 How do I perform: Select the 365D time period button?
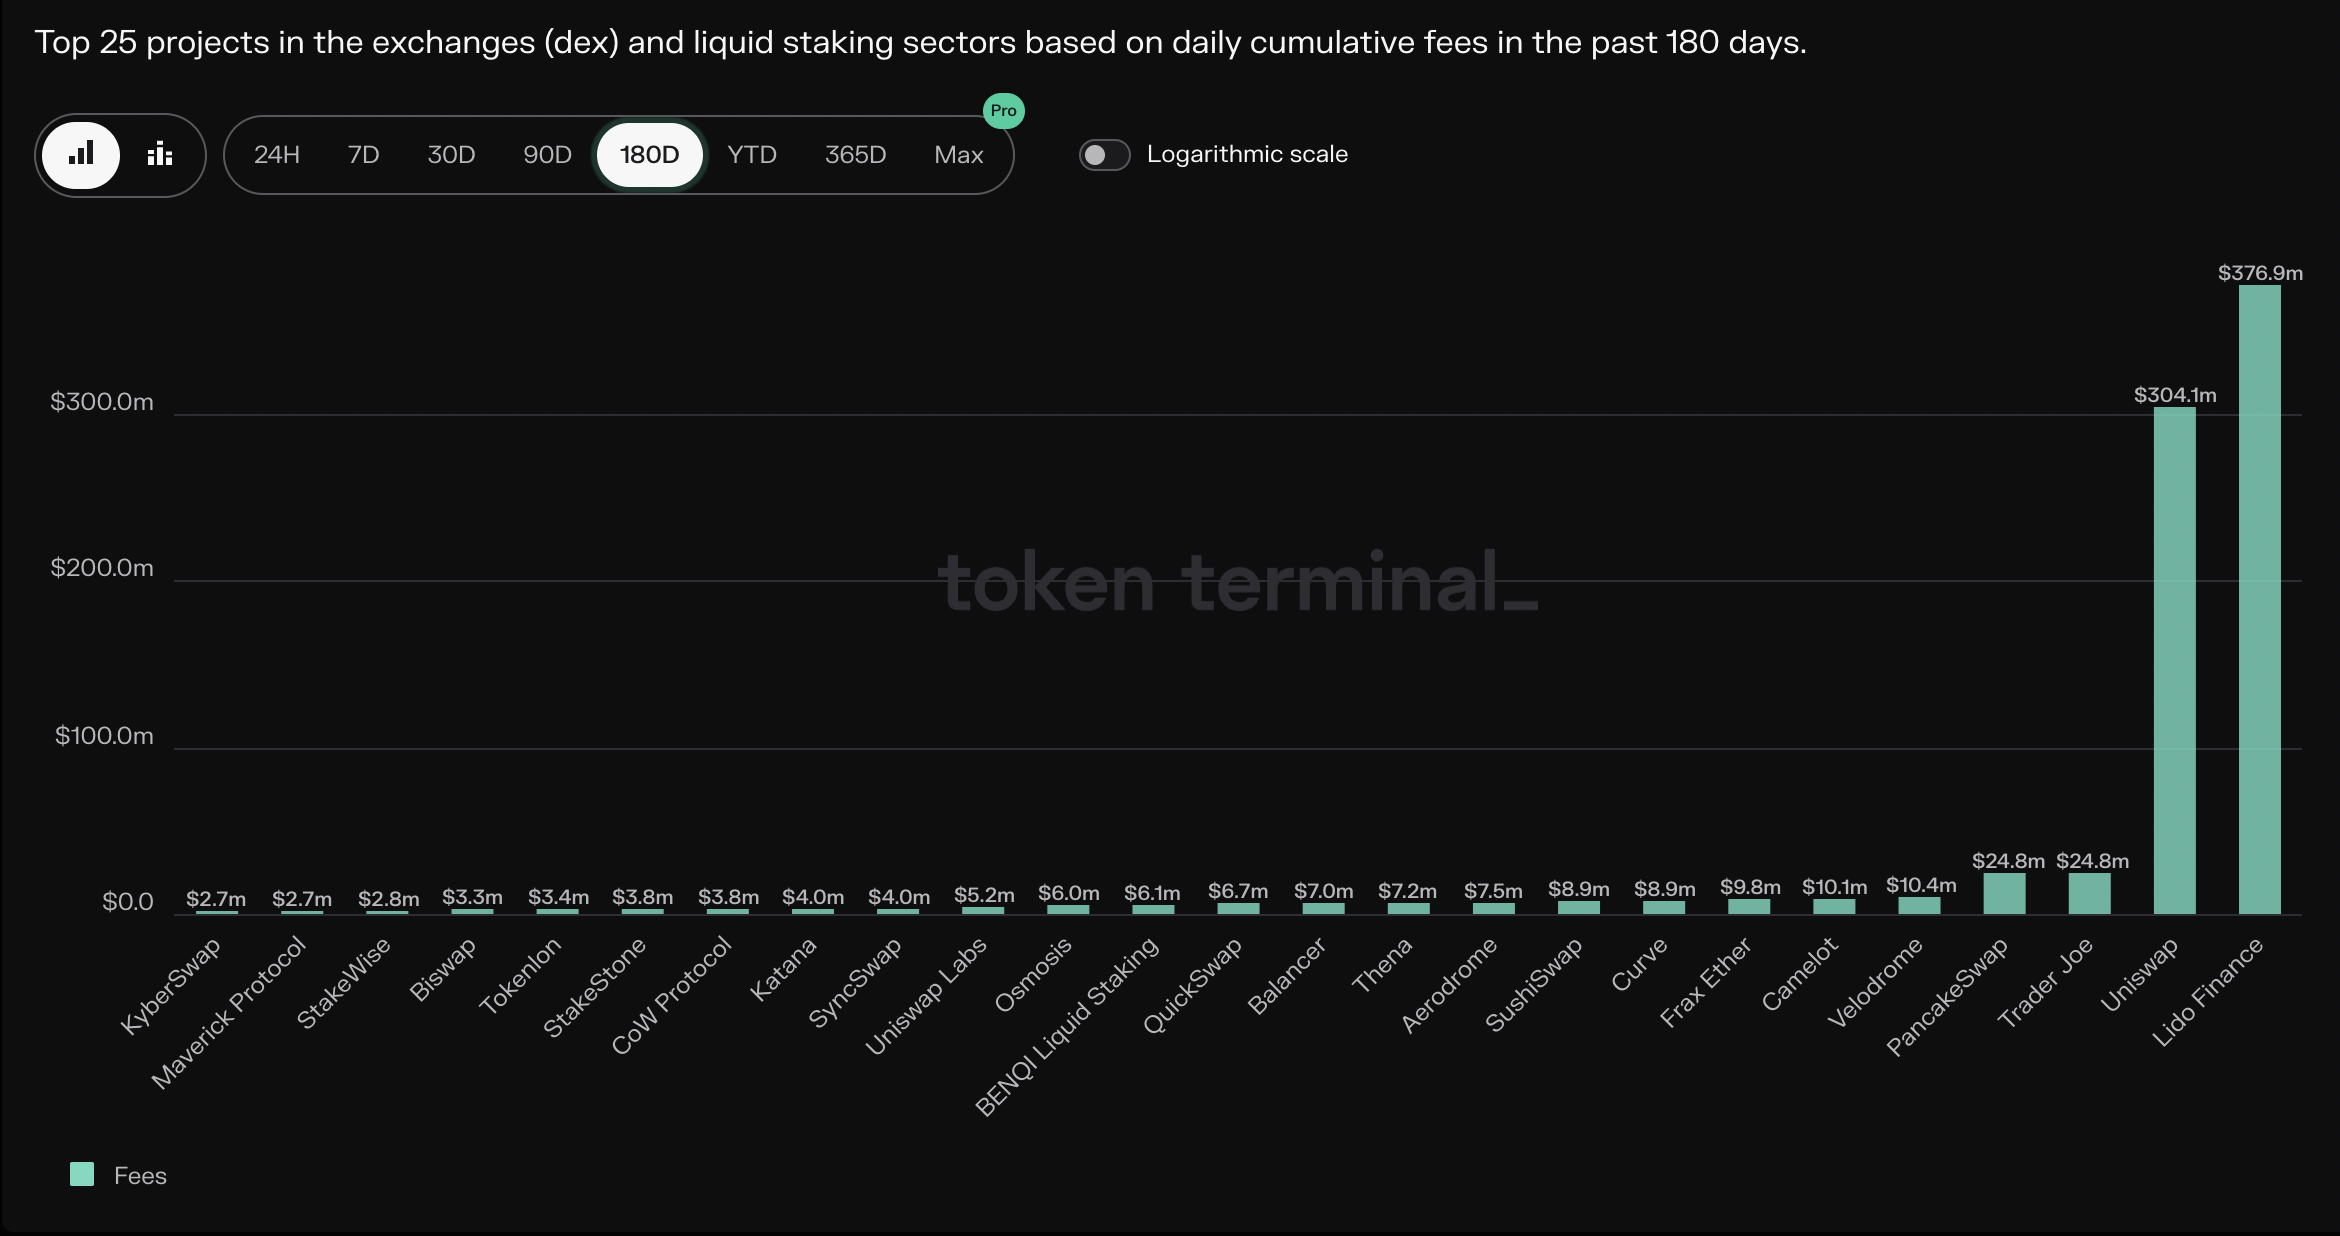[x=856, y=153]
